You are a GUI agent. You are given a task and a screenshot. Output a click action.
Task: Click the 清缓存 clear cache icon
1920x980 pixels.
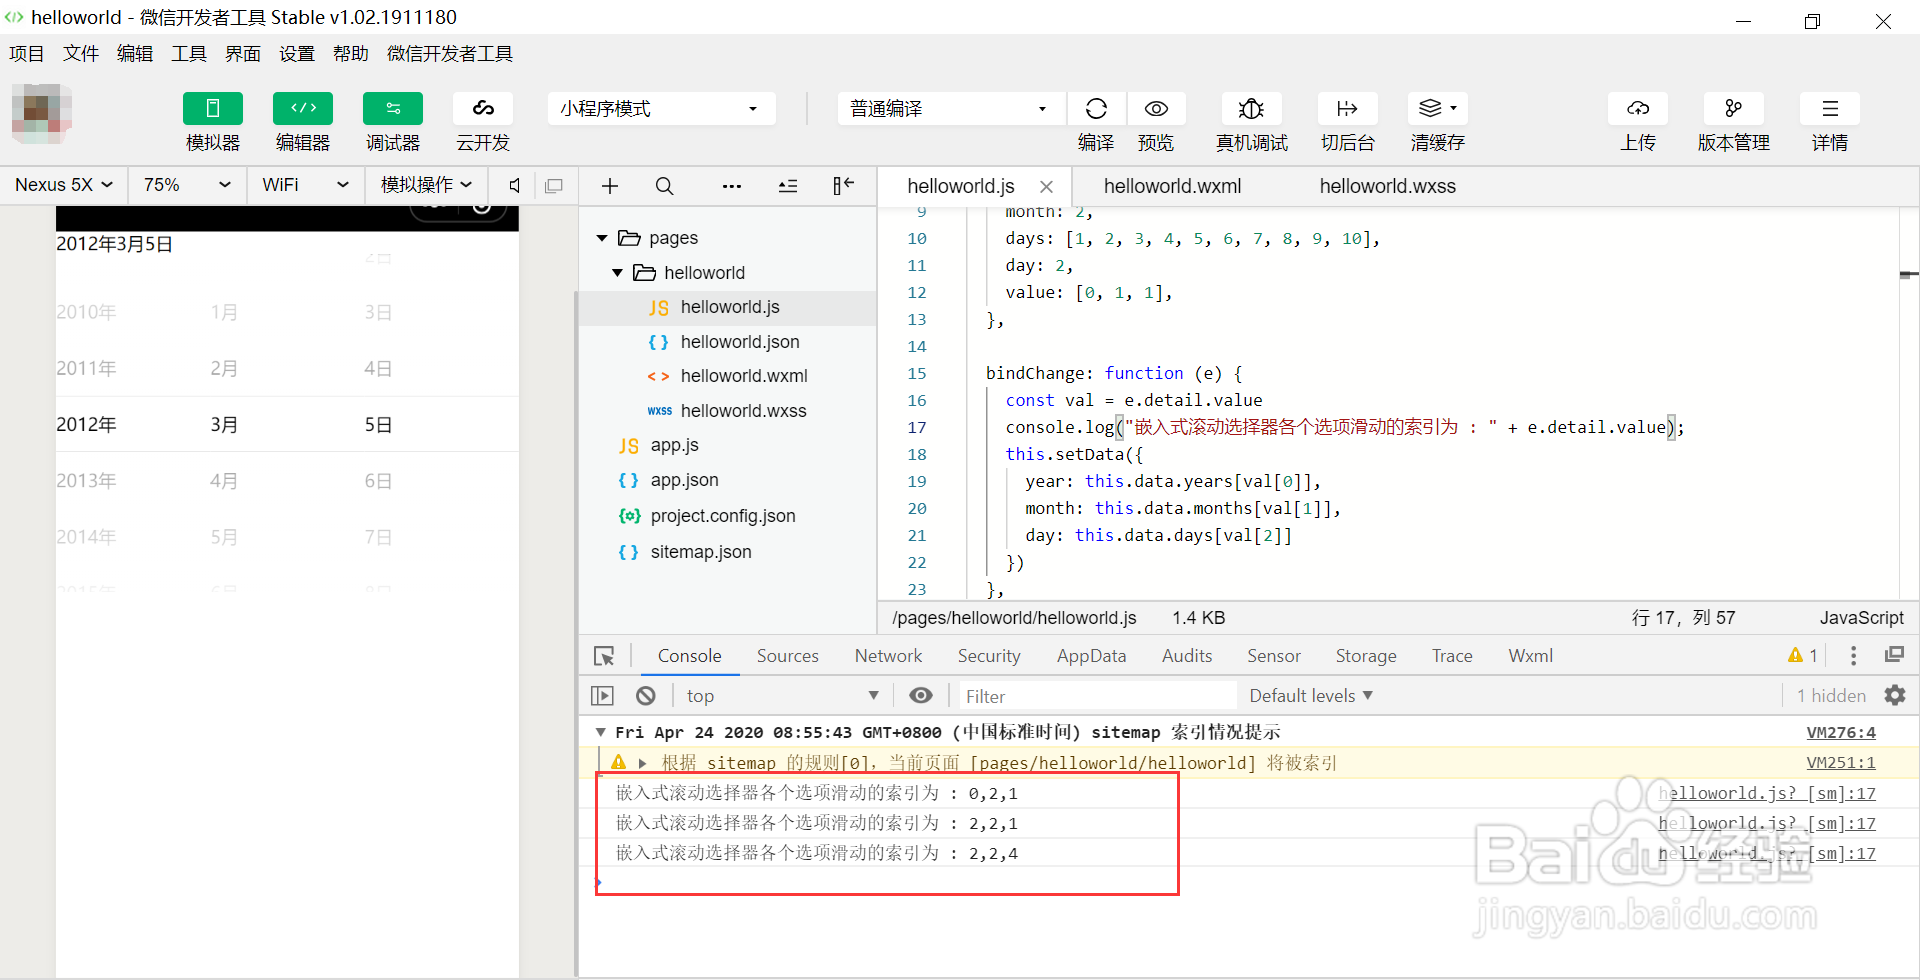coord(1437,108)
